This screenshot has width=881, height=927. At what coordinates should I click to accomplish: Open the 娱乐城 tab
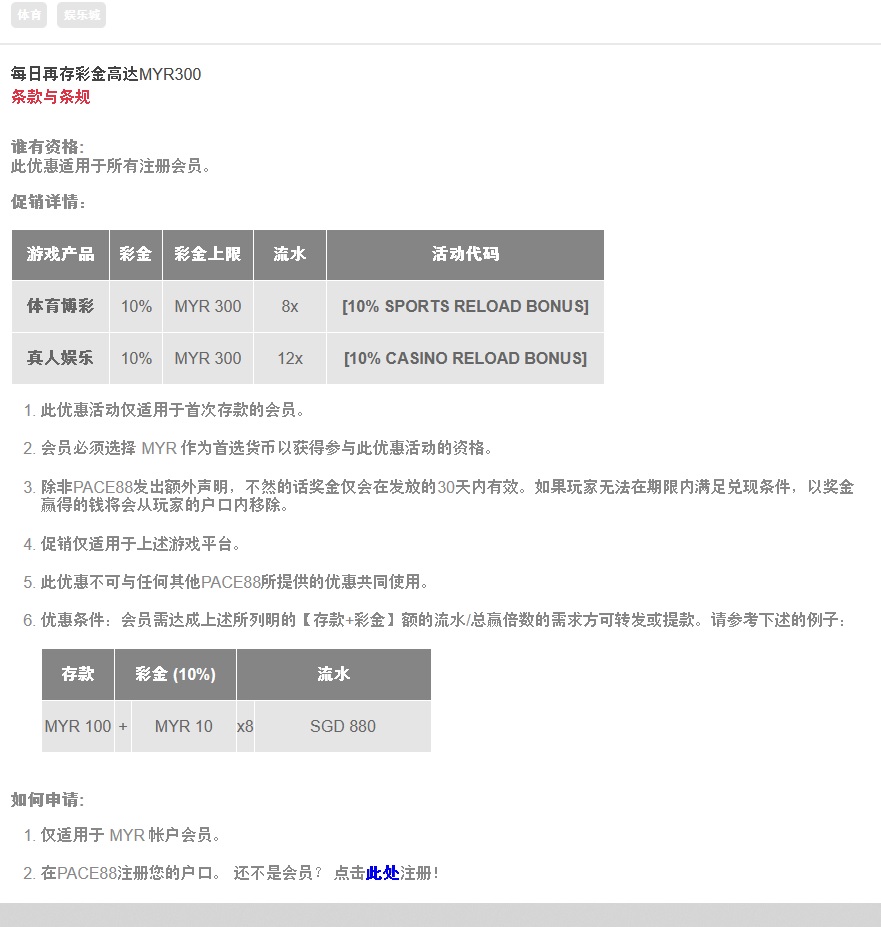click(81, 15)
